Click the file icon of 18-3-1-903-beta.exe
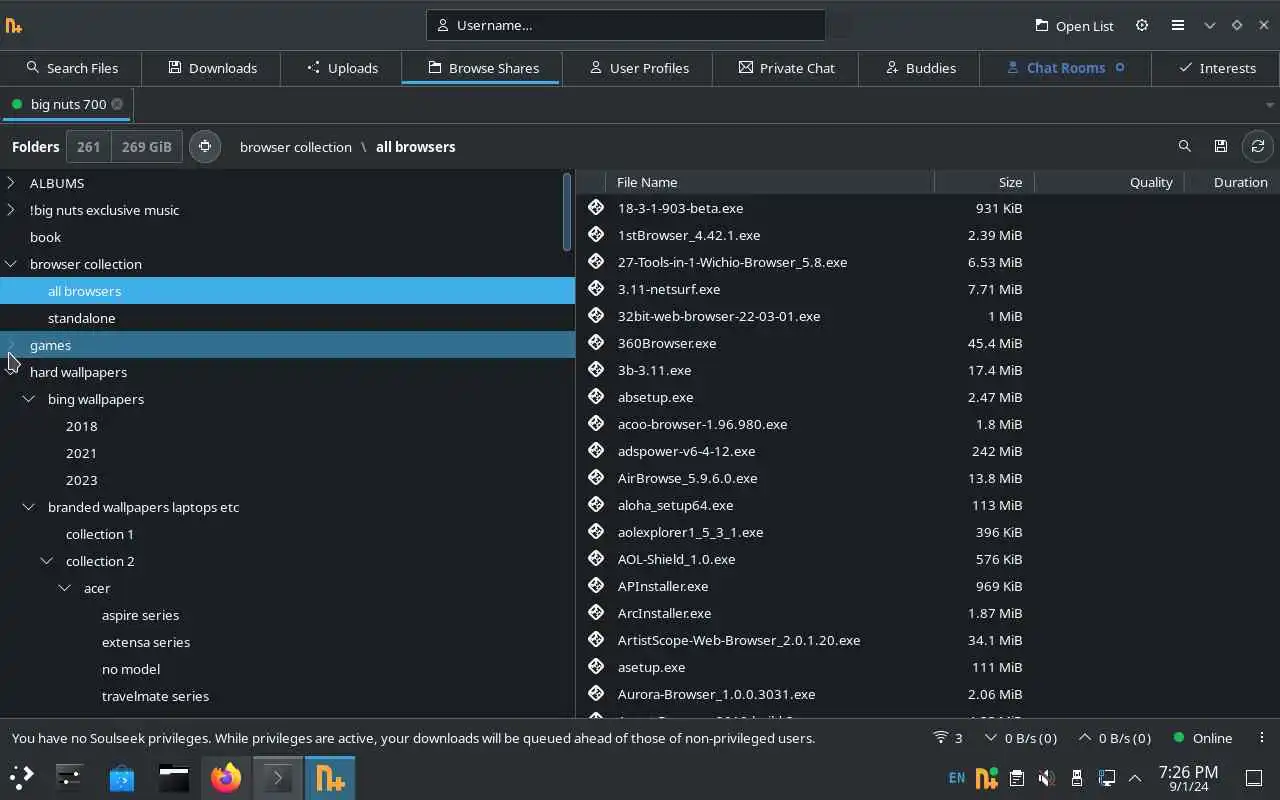Screen dimensions: 1280x800 (x=596, y=207)
